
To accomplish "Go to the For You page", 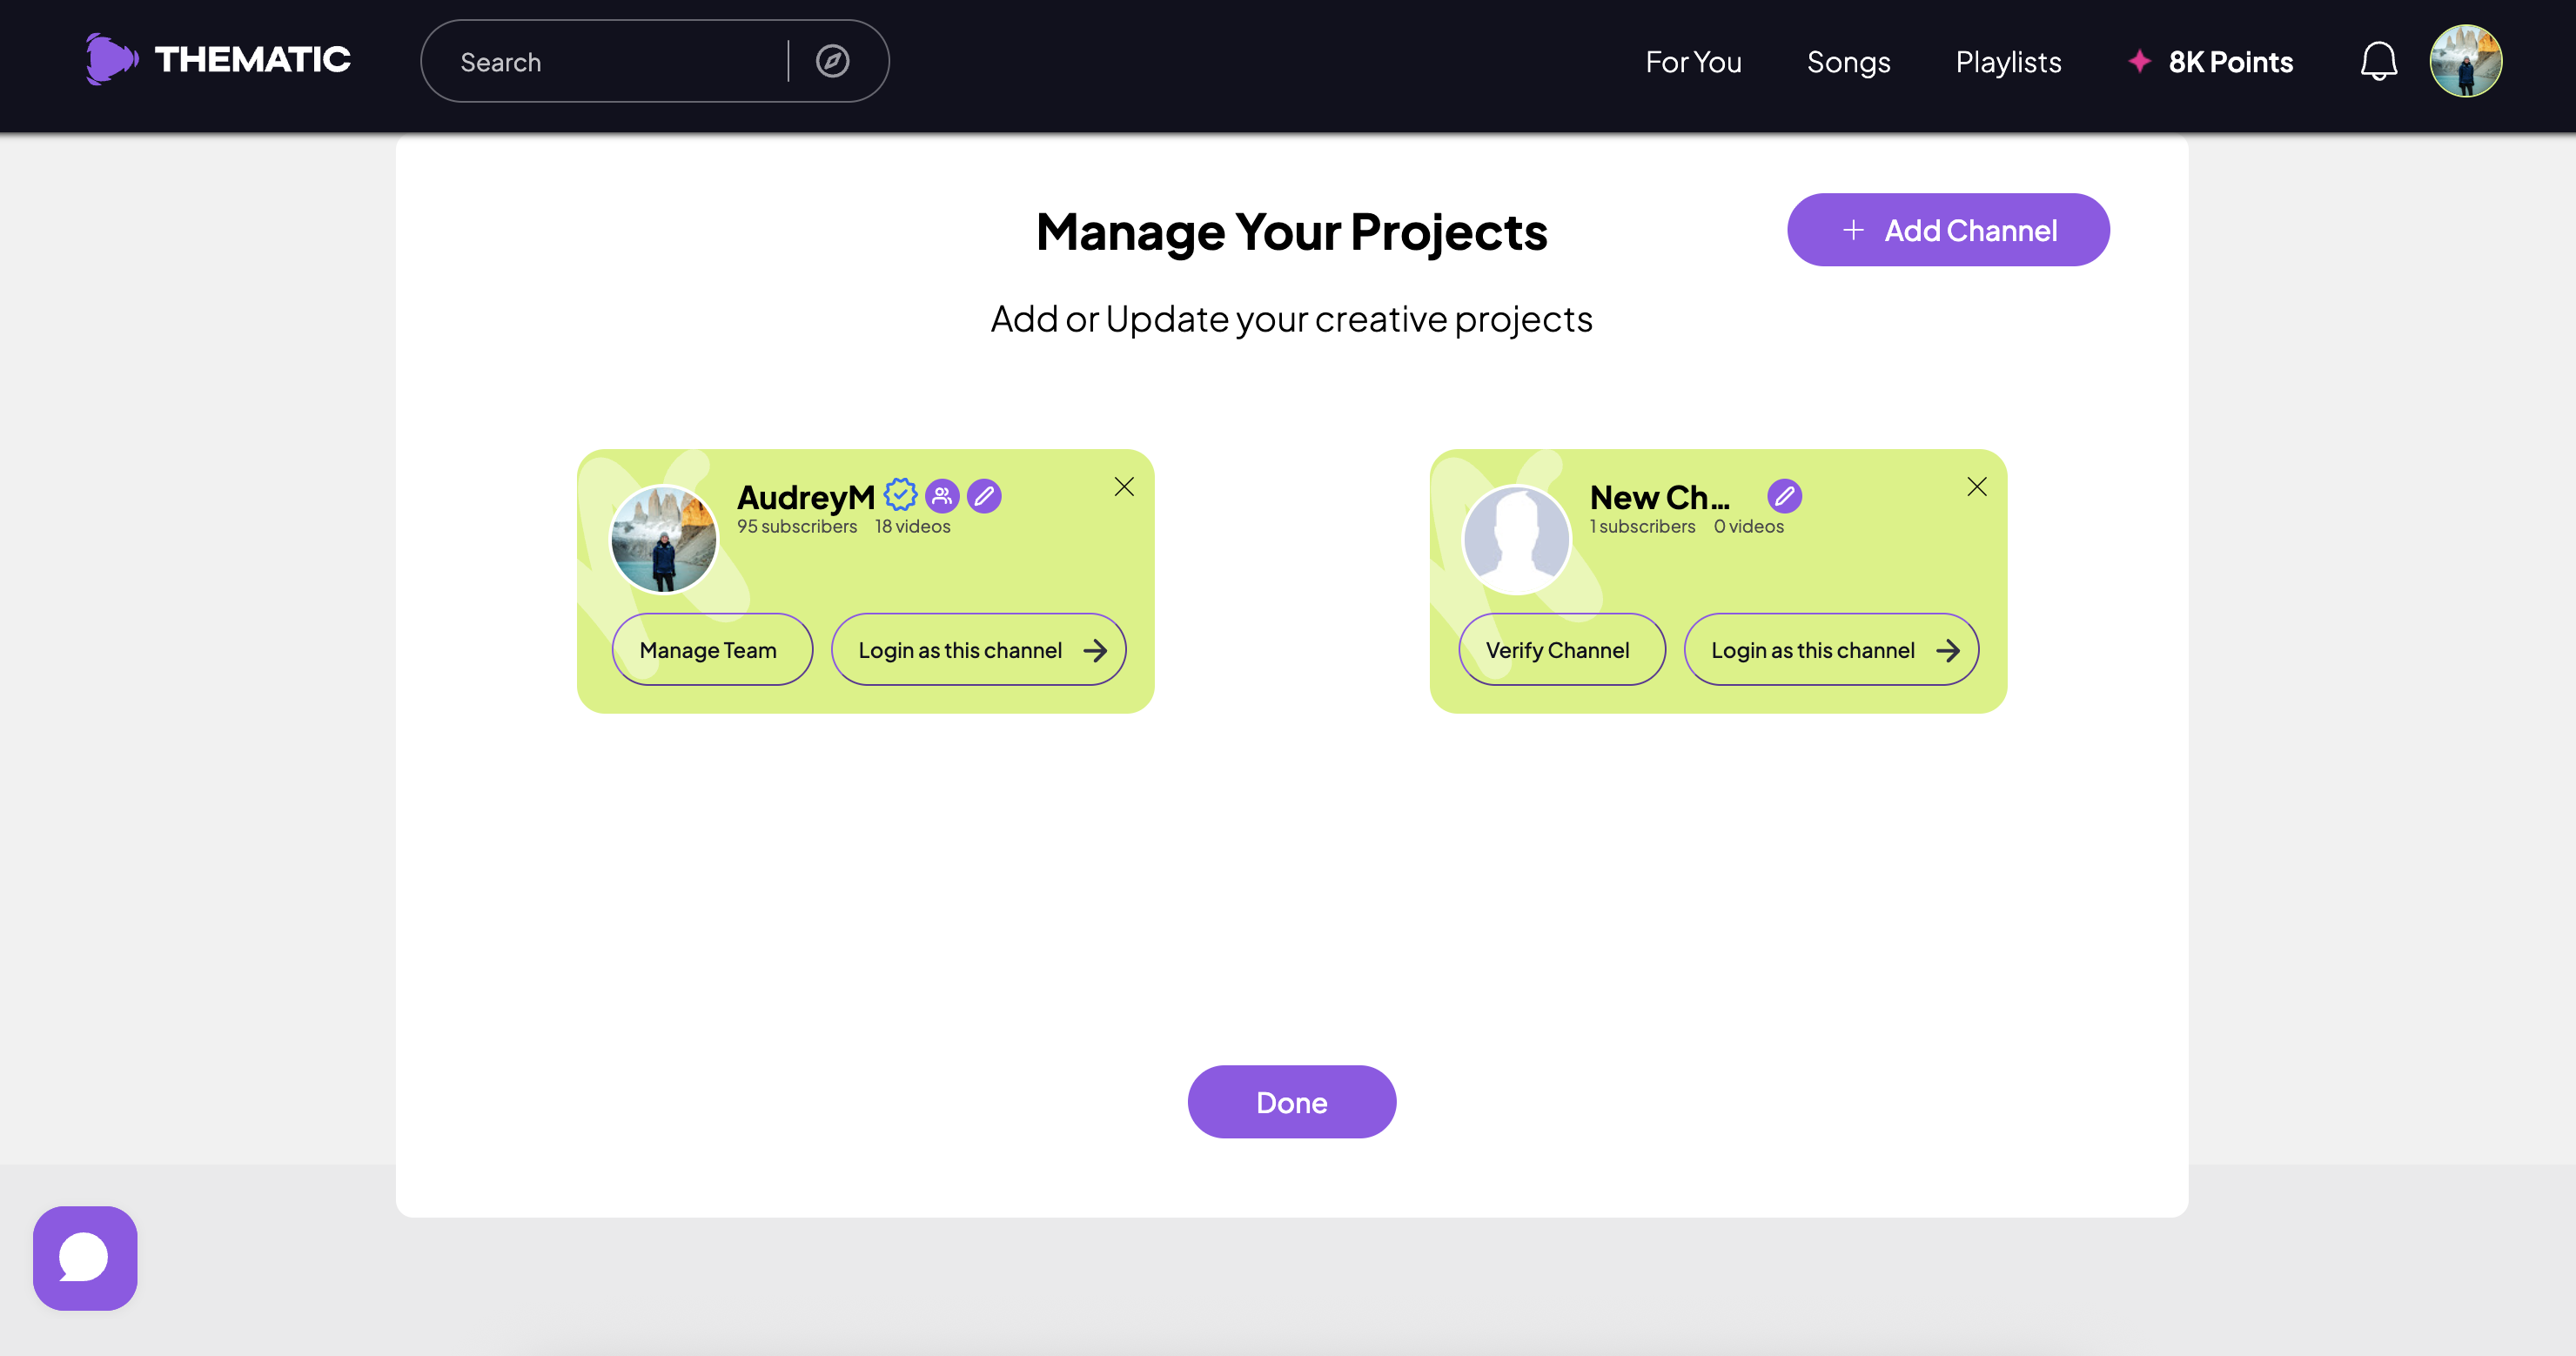I will point(1693,62).
